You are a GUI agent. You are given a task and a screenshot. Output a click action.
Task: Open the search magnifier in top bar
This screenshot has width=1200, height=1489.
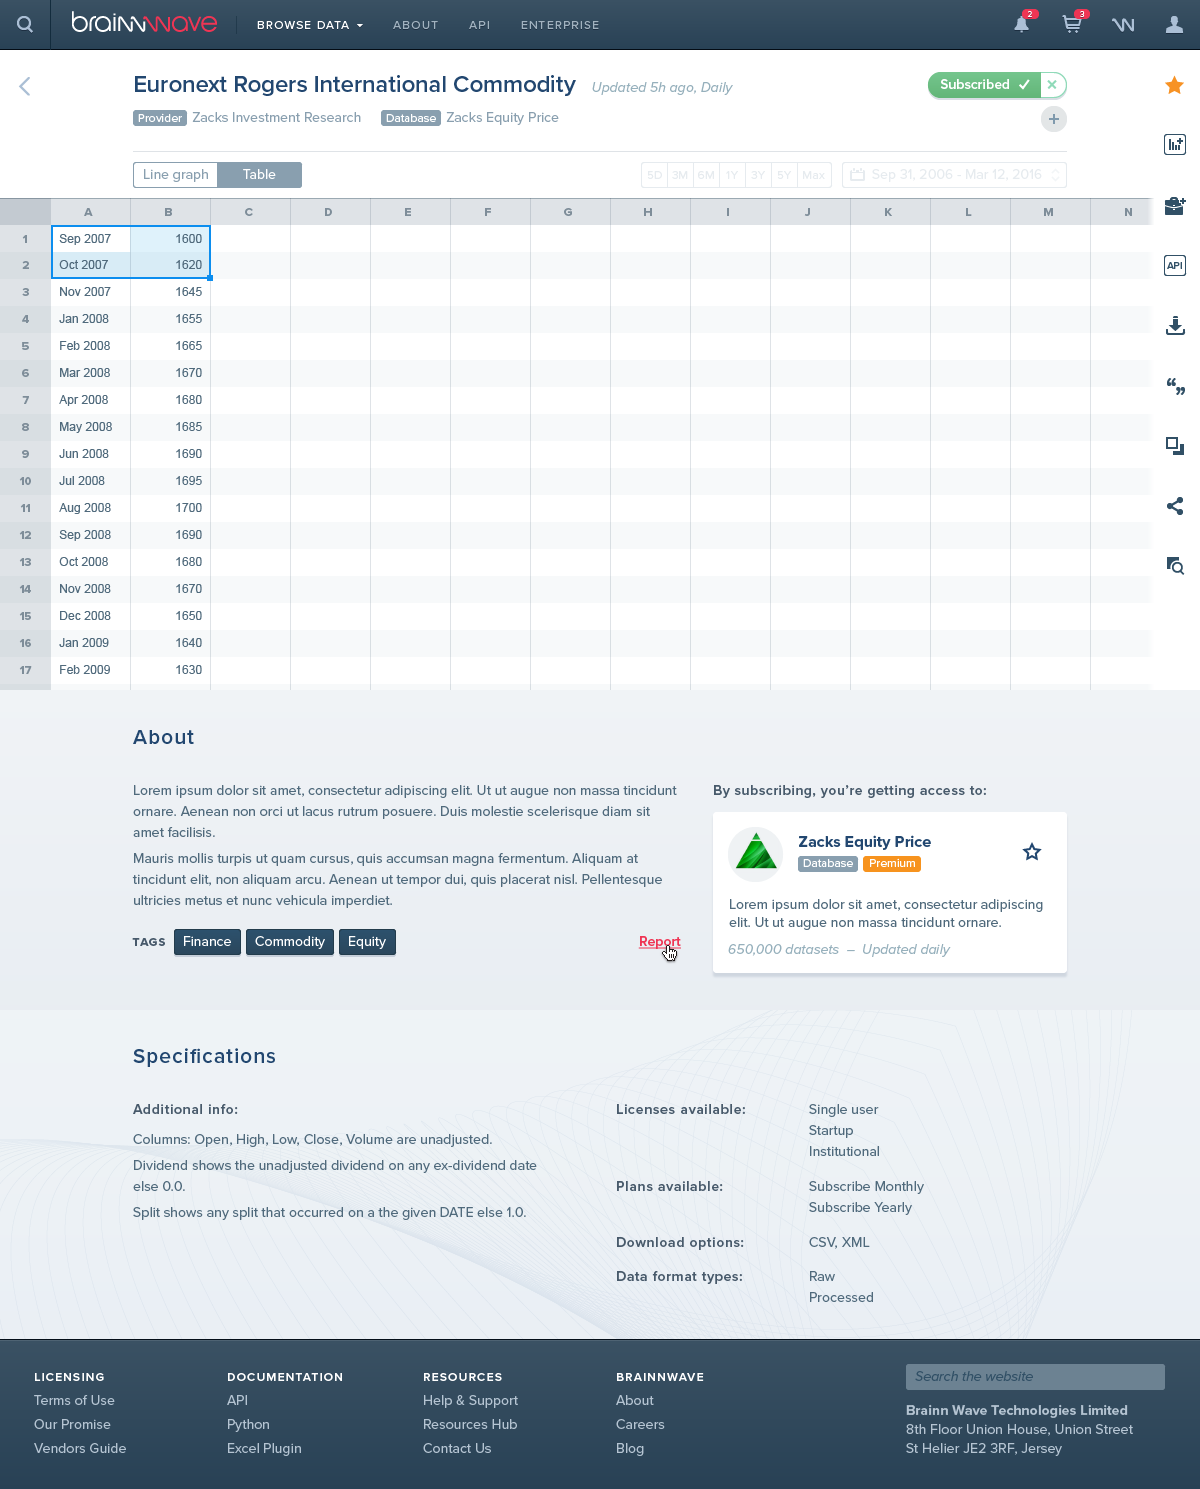point(25,25)
